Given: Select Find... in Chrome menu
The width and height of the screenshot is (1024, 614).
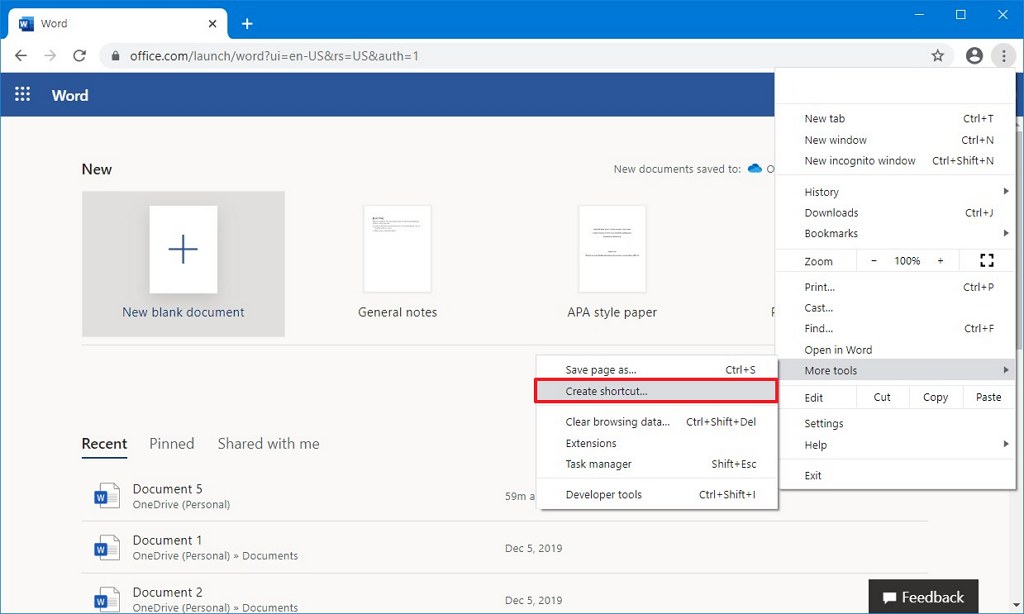Looking at the screenshot, I should point(895,329).
